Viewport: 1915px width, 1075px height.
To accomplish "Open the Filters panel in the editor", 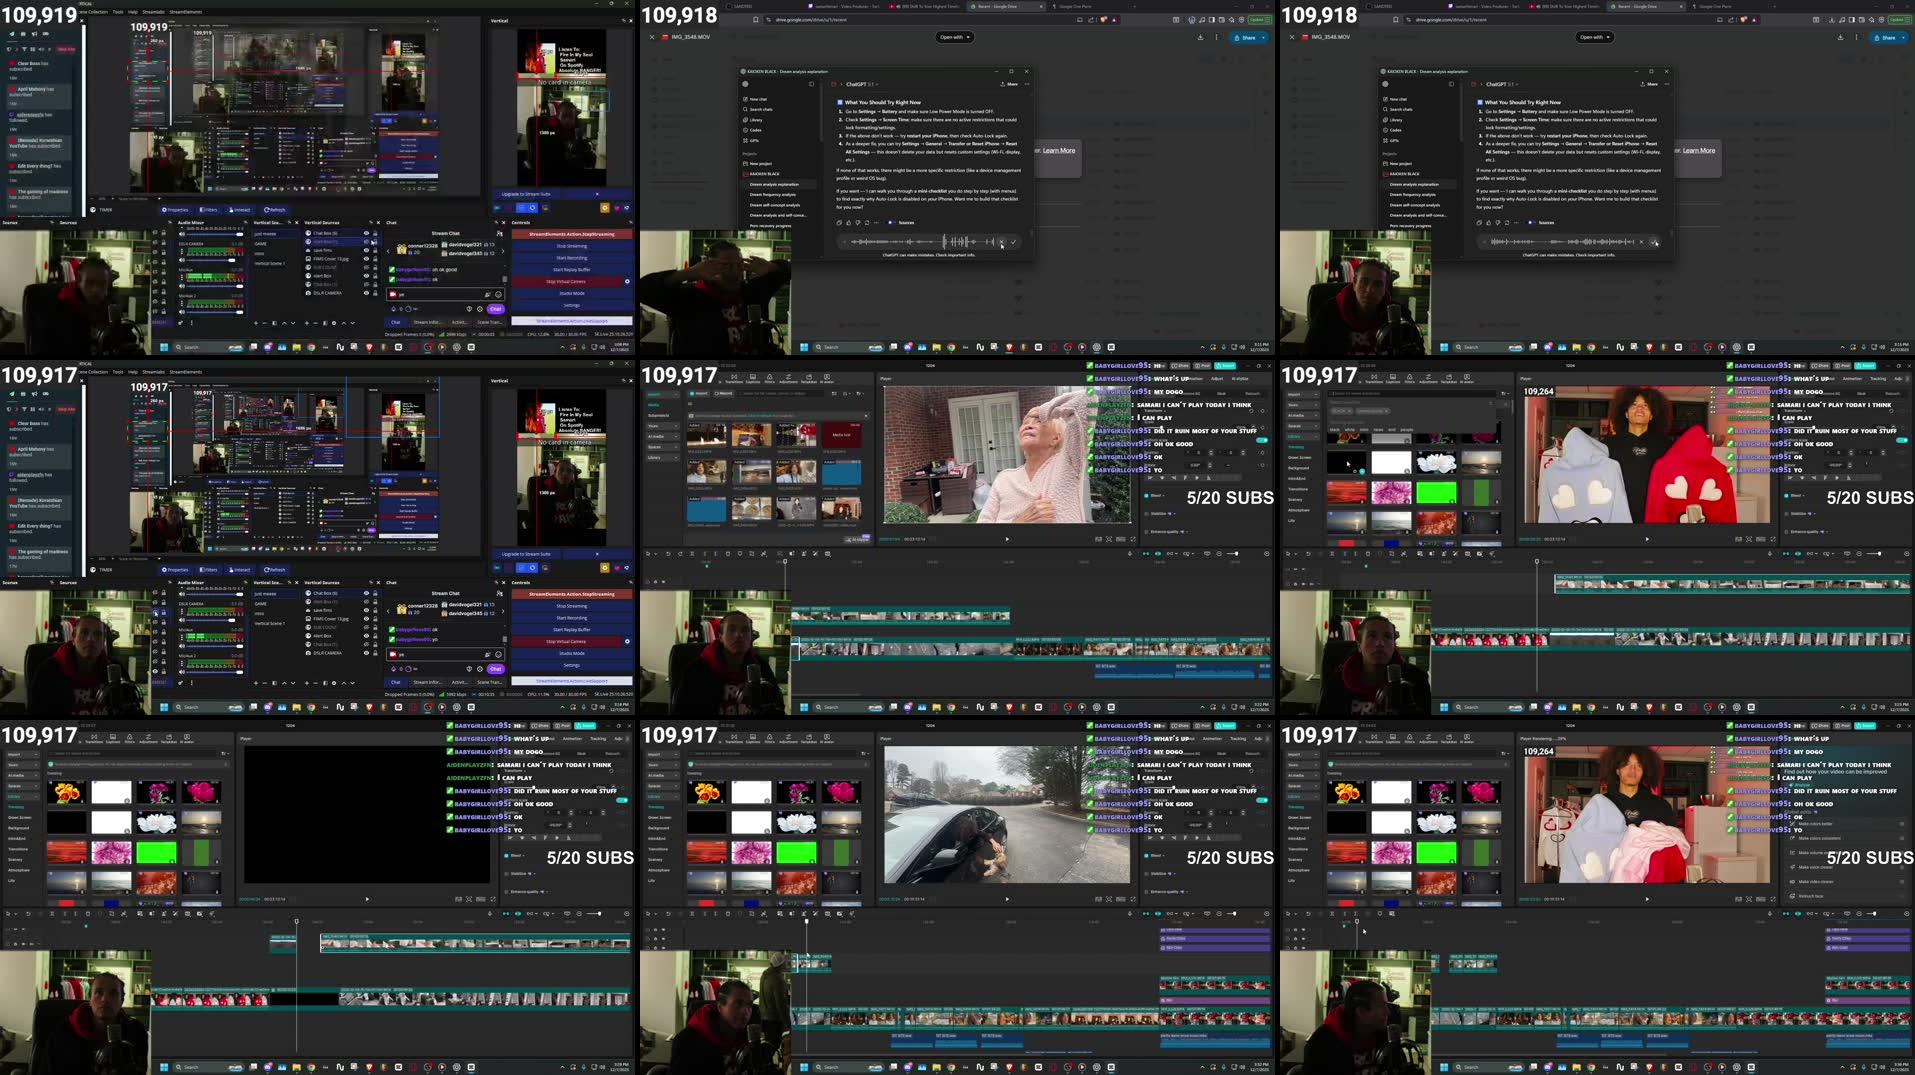I will 769,377.
